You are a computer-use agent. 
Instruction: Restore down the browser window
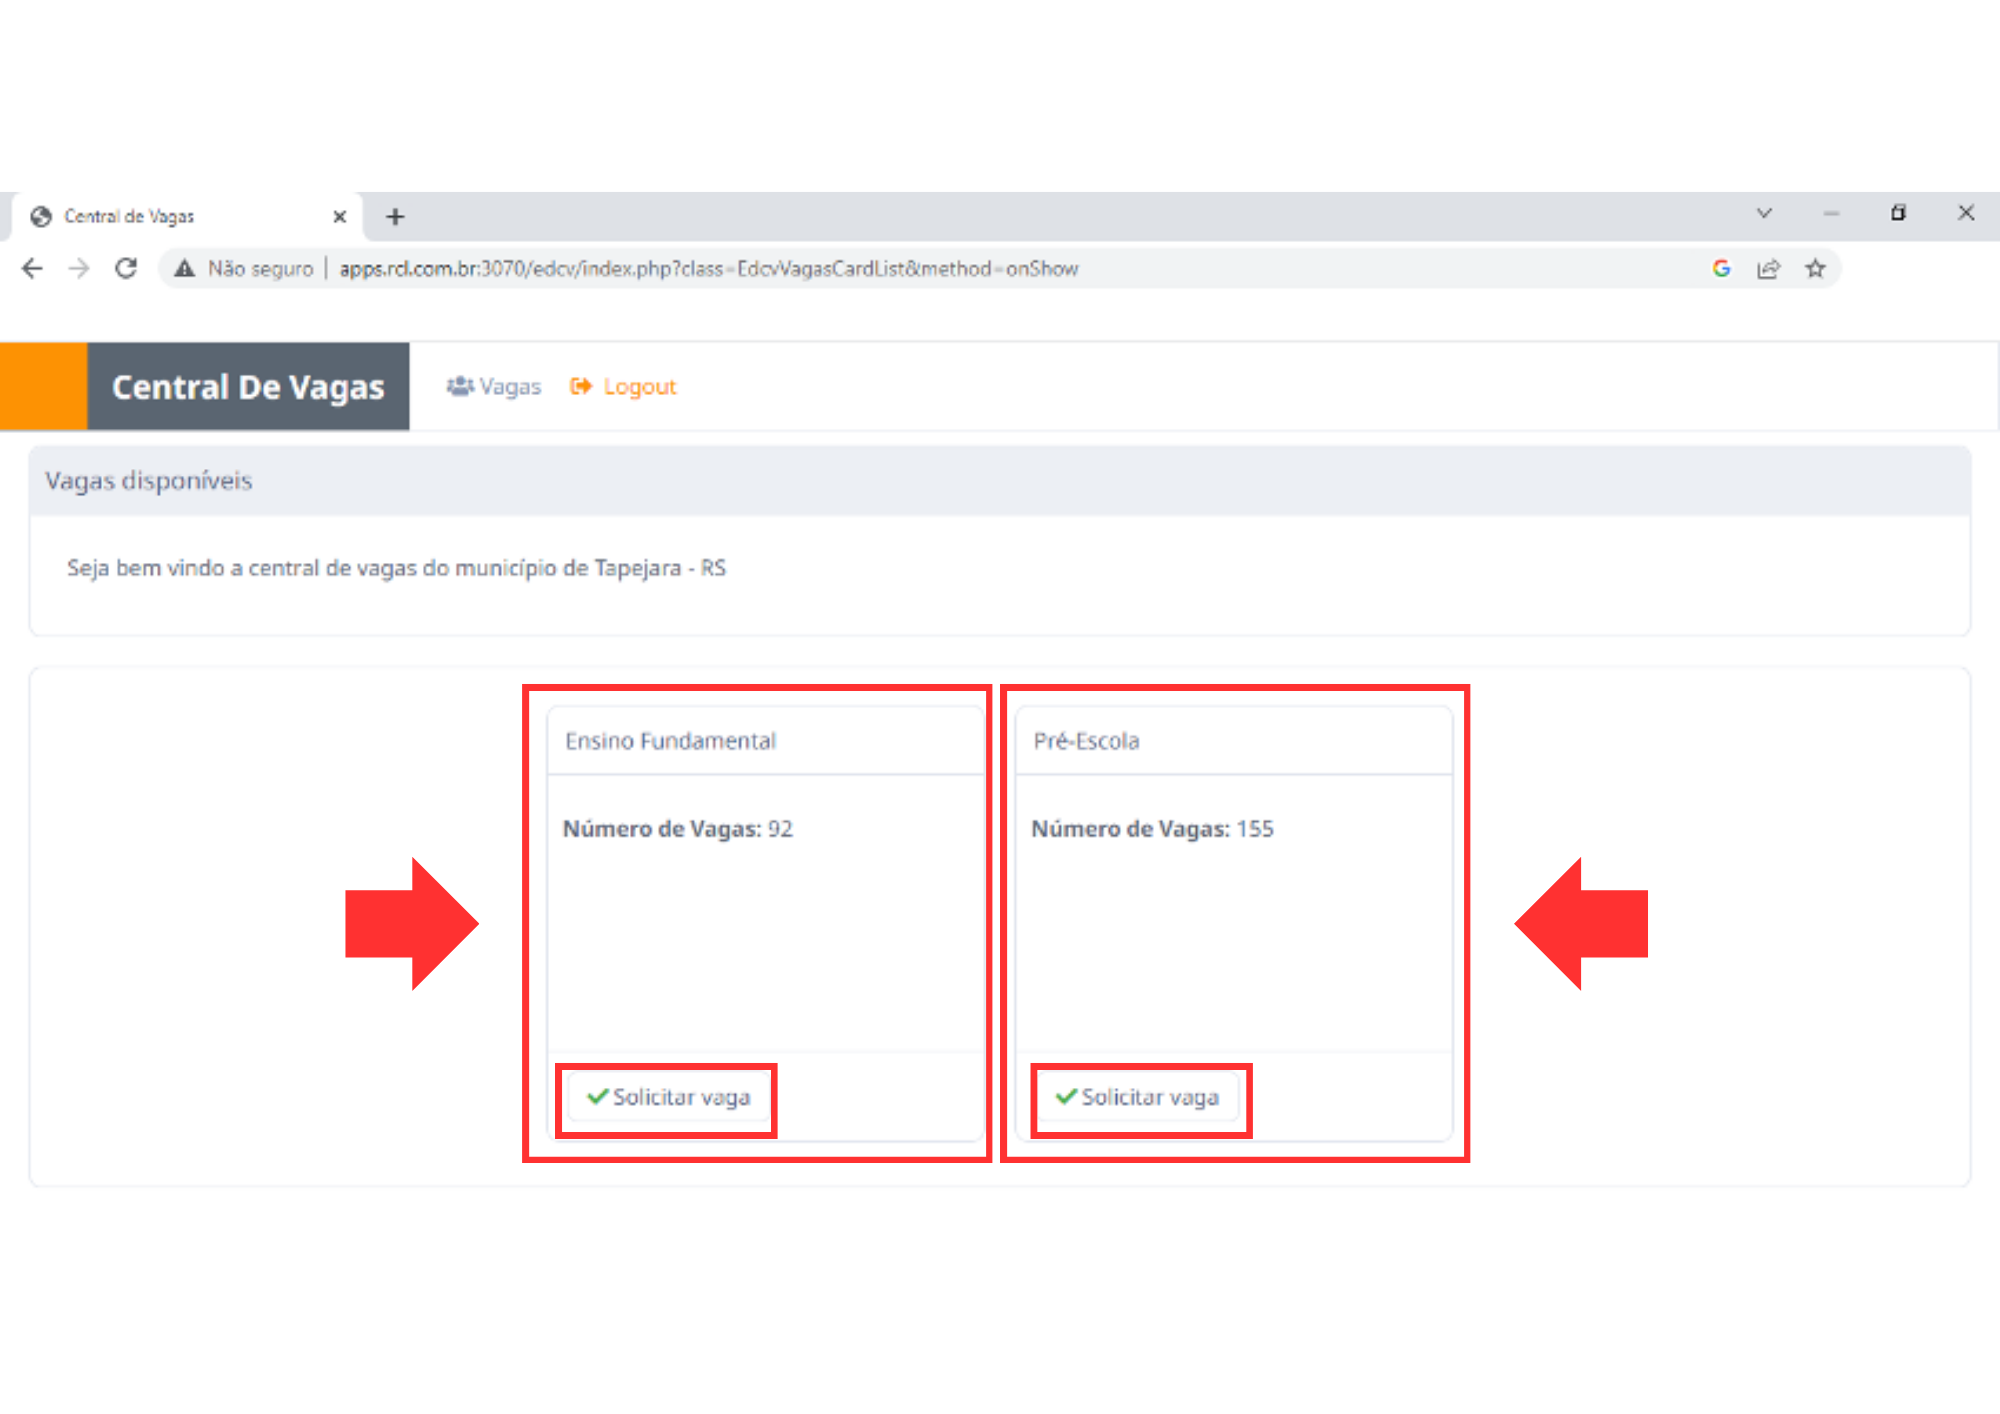[1898, 212]
